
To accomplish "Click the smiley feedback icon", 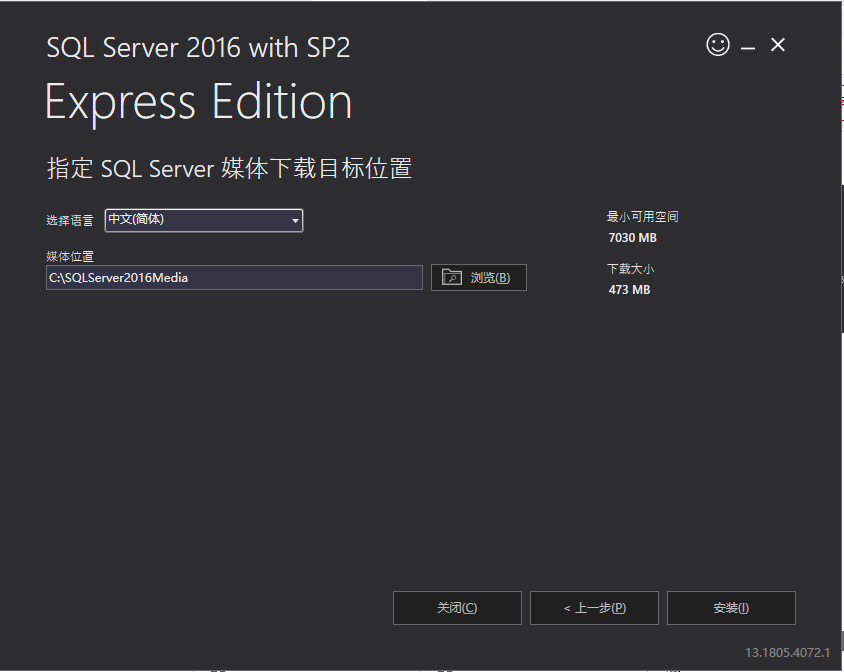I will [x=718, y=45].
